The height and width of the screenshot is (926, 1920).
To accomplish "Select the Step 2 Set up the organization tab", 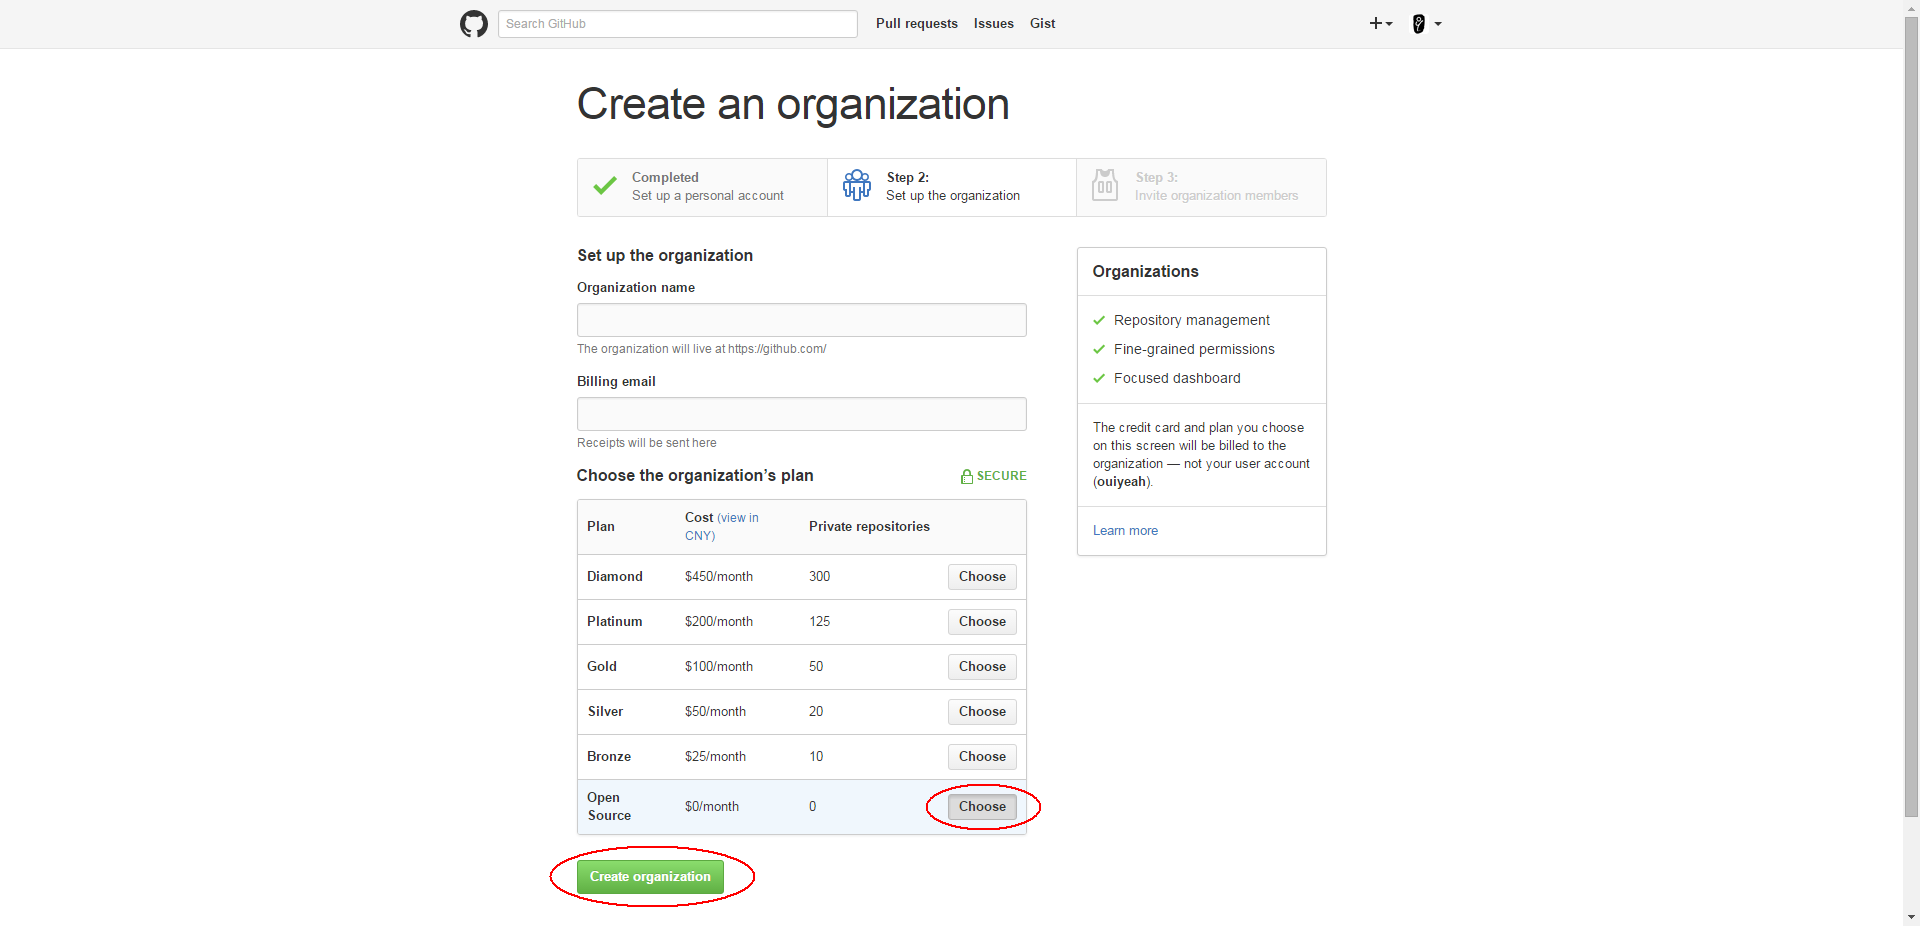I will click(x=952, y=187).
